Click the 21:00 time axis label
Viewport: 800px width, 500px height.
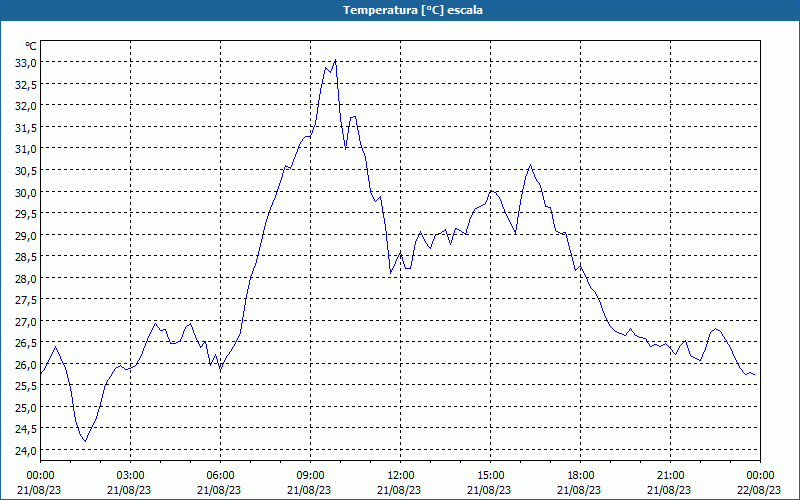tap(670, 476)
